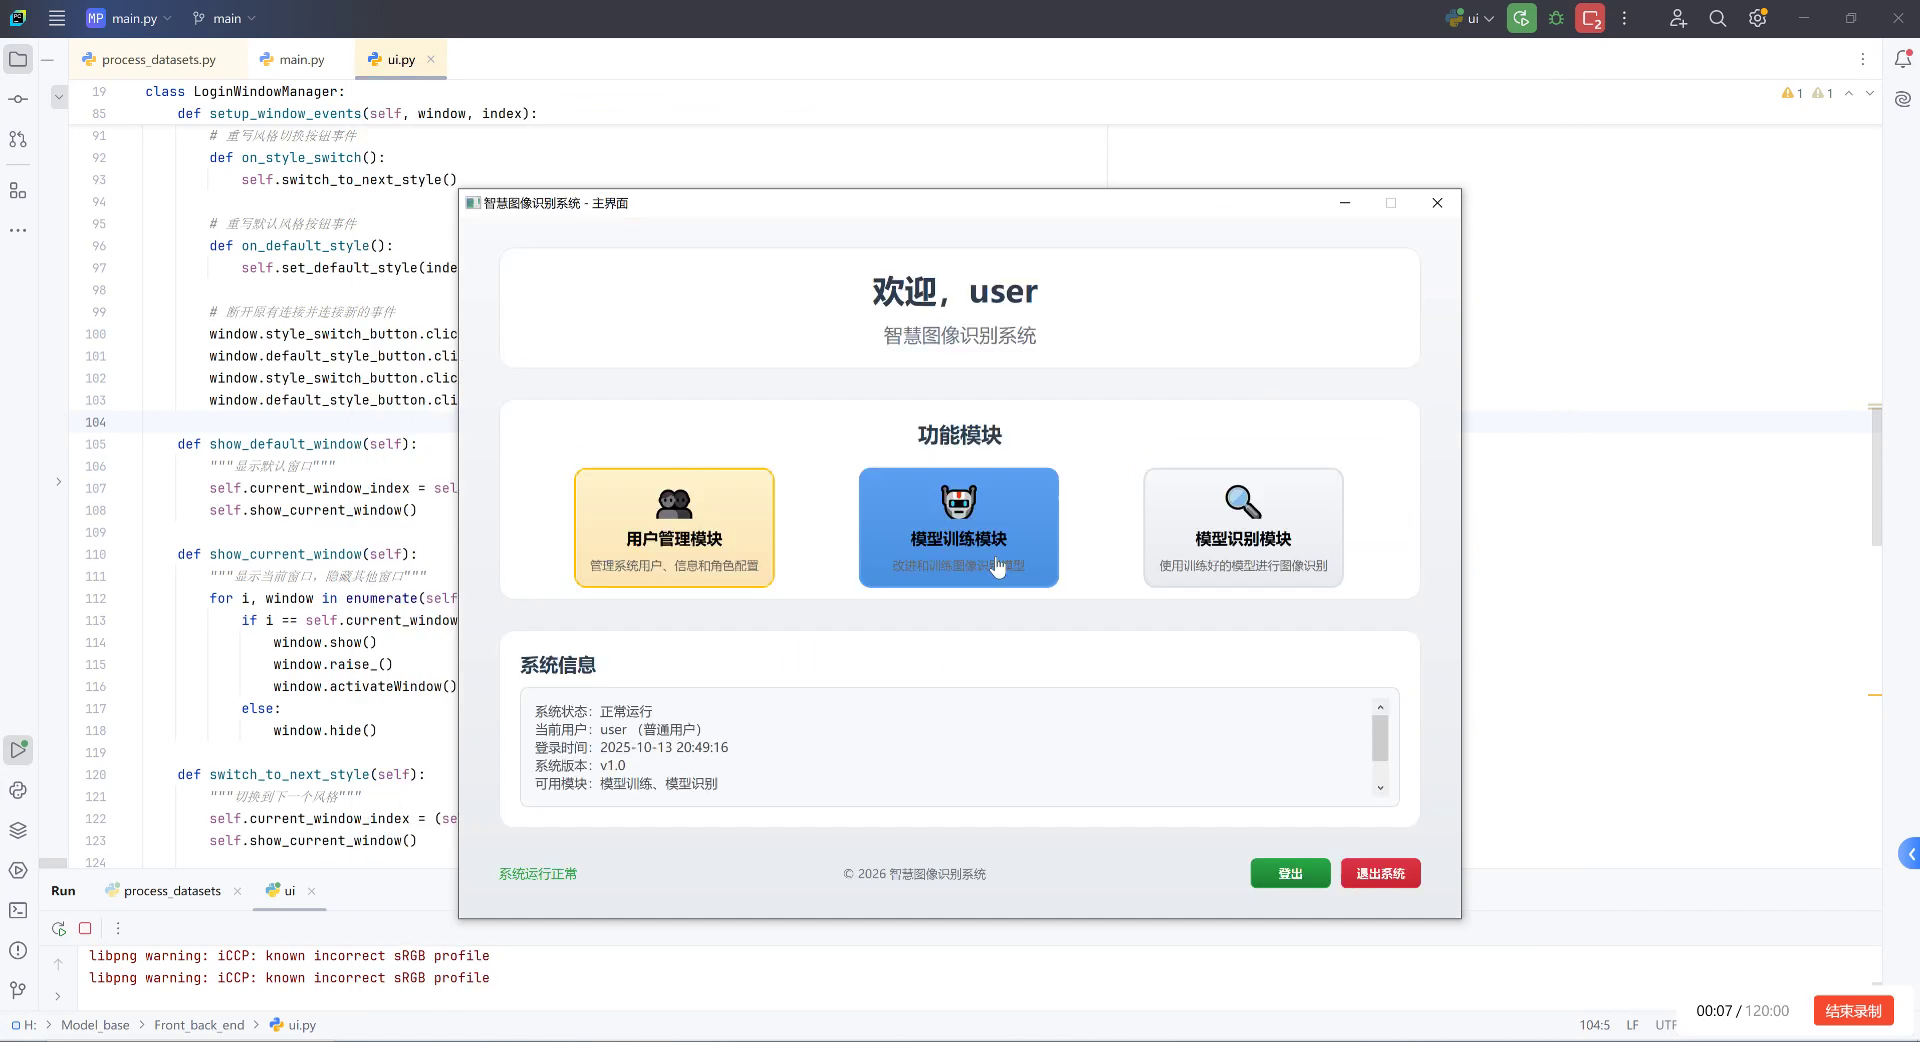Open the Git branch main dropdown
Image resolution: width=1920 pixels, height=1042 pixels.
click(x=222, y=18)
